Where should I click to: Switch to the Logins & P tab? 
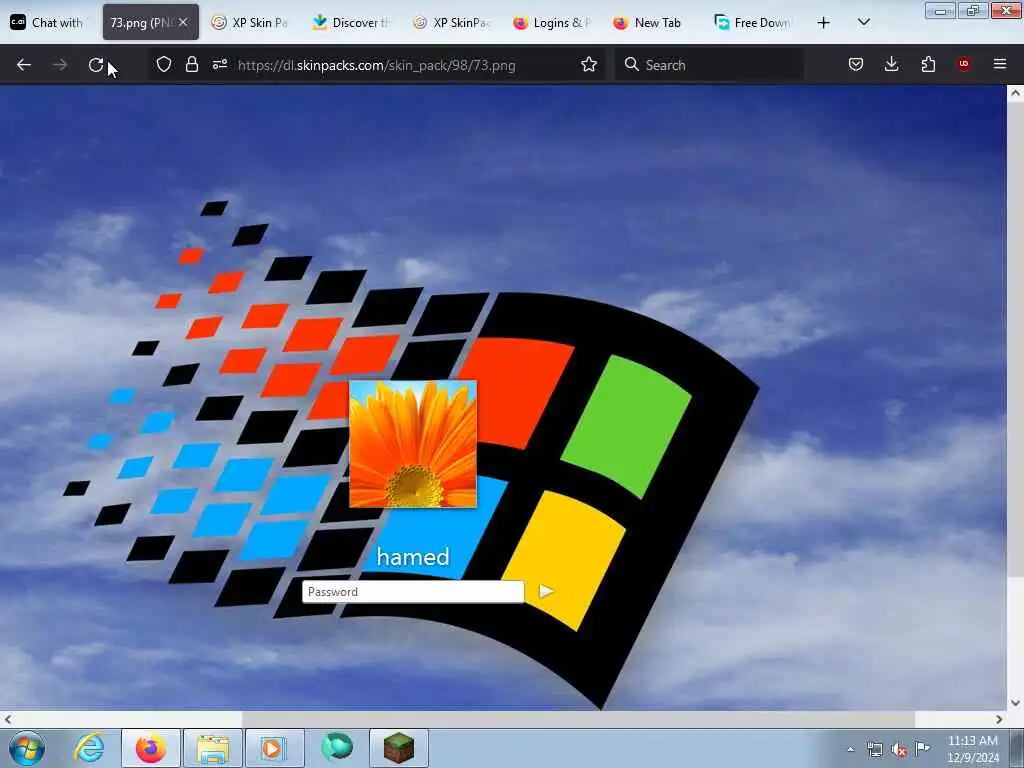(552, 23)
